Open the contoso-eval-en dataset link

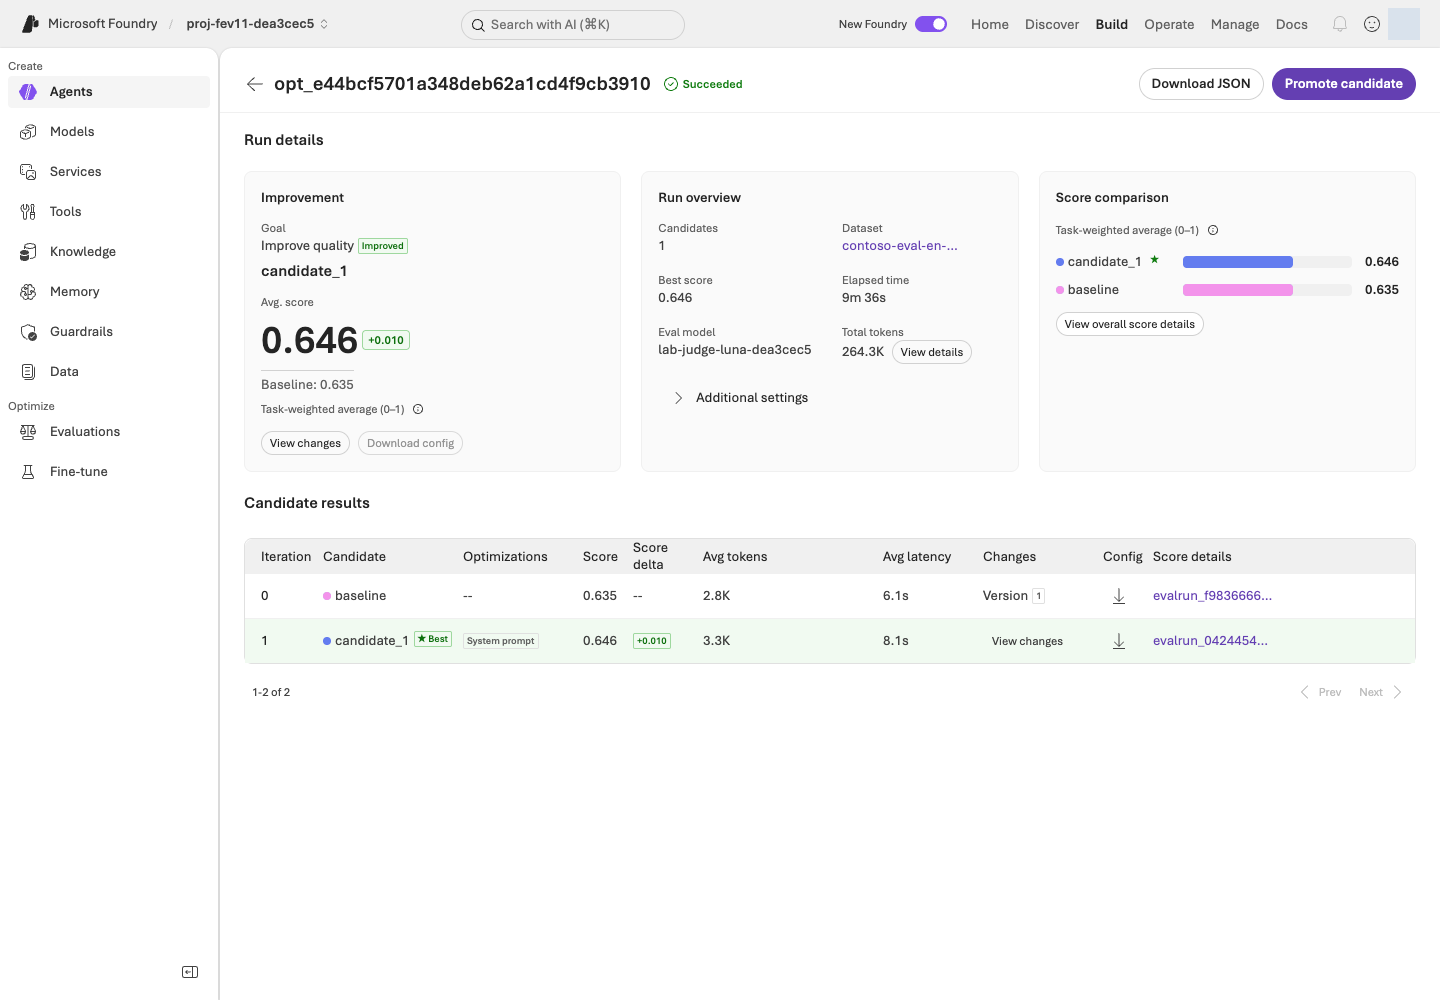pos(900,246)
